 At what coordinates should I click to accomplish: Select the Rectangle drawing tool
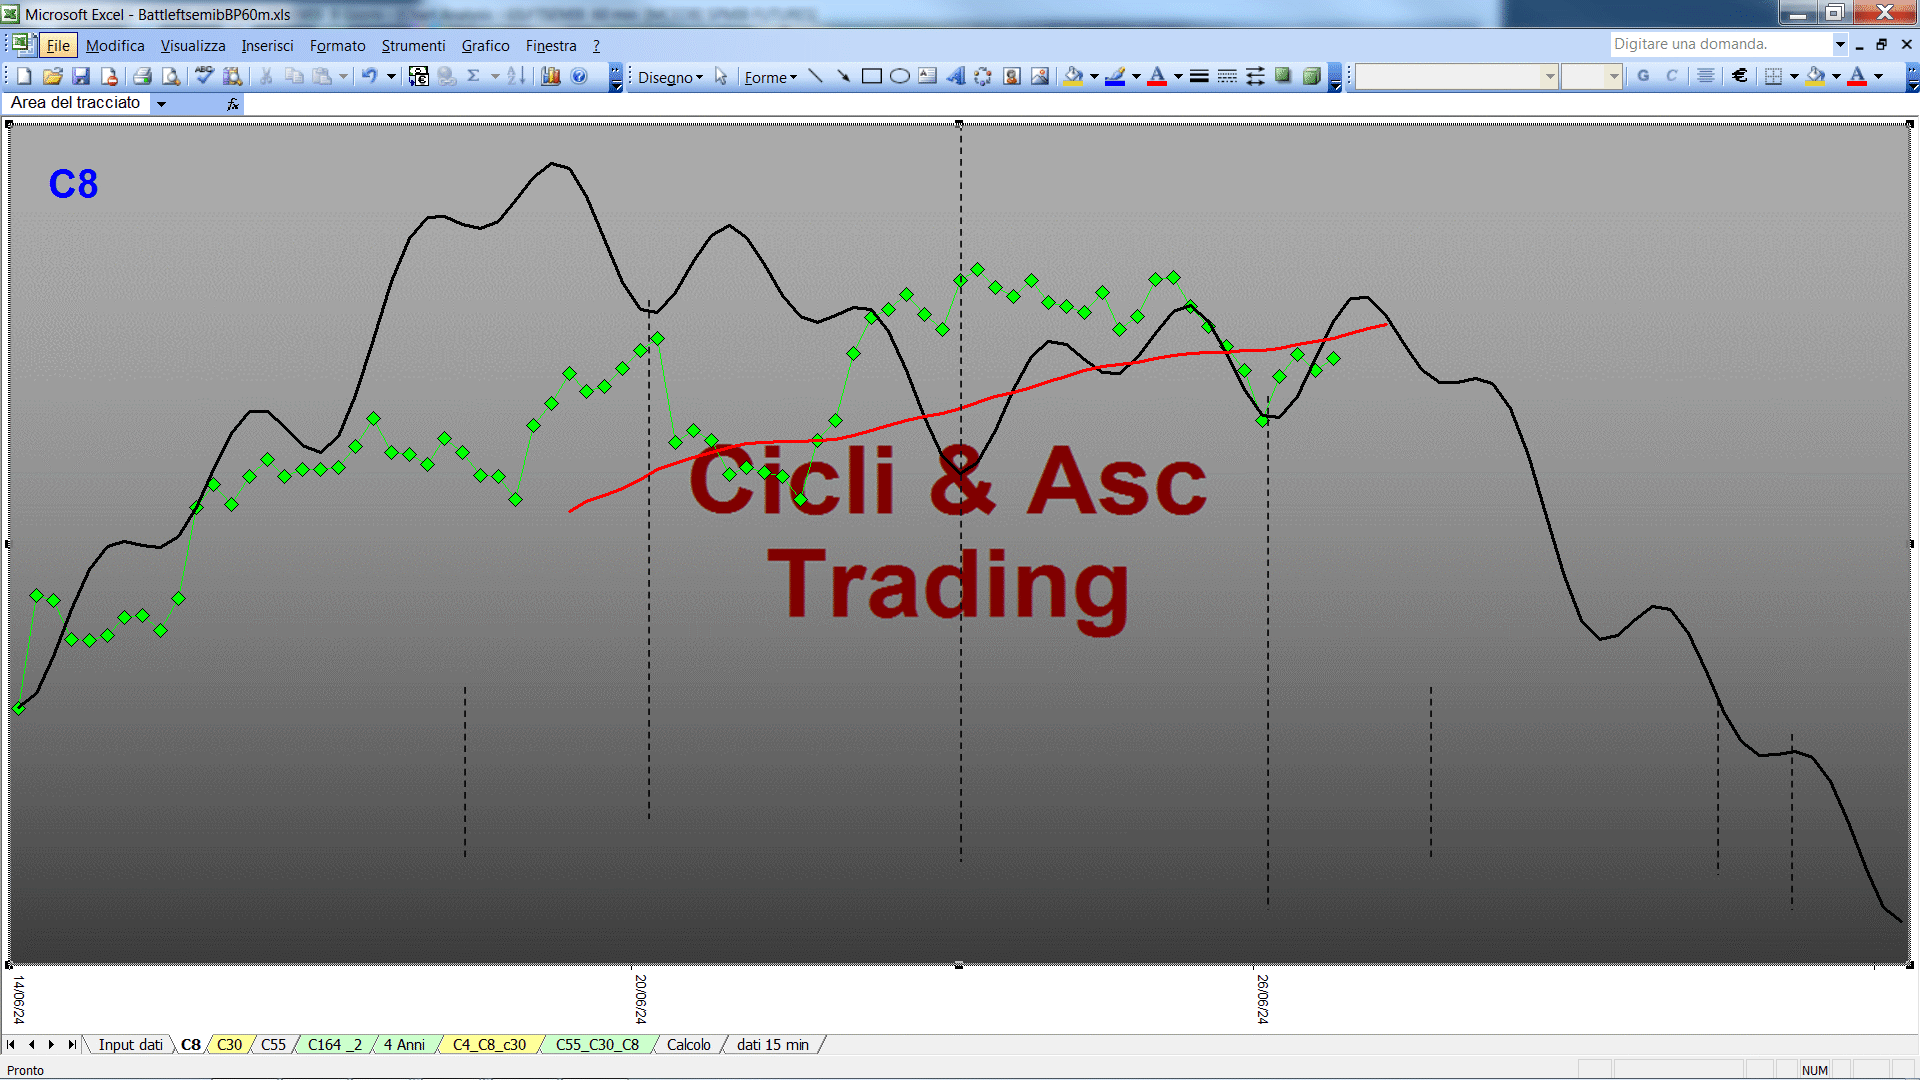click(871, 76)
